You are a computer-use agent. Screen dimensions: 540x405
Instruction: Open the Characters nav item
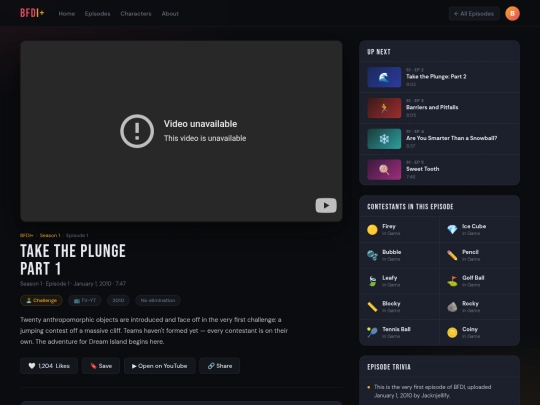point(136,14)
